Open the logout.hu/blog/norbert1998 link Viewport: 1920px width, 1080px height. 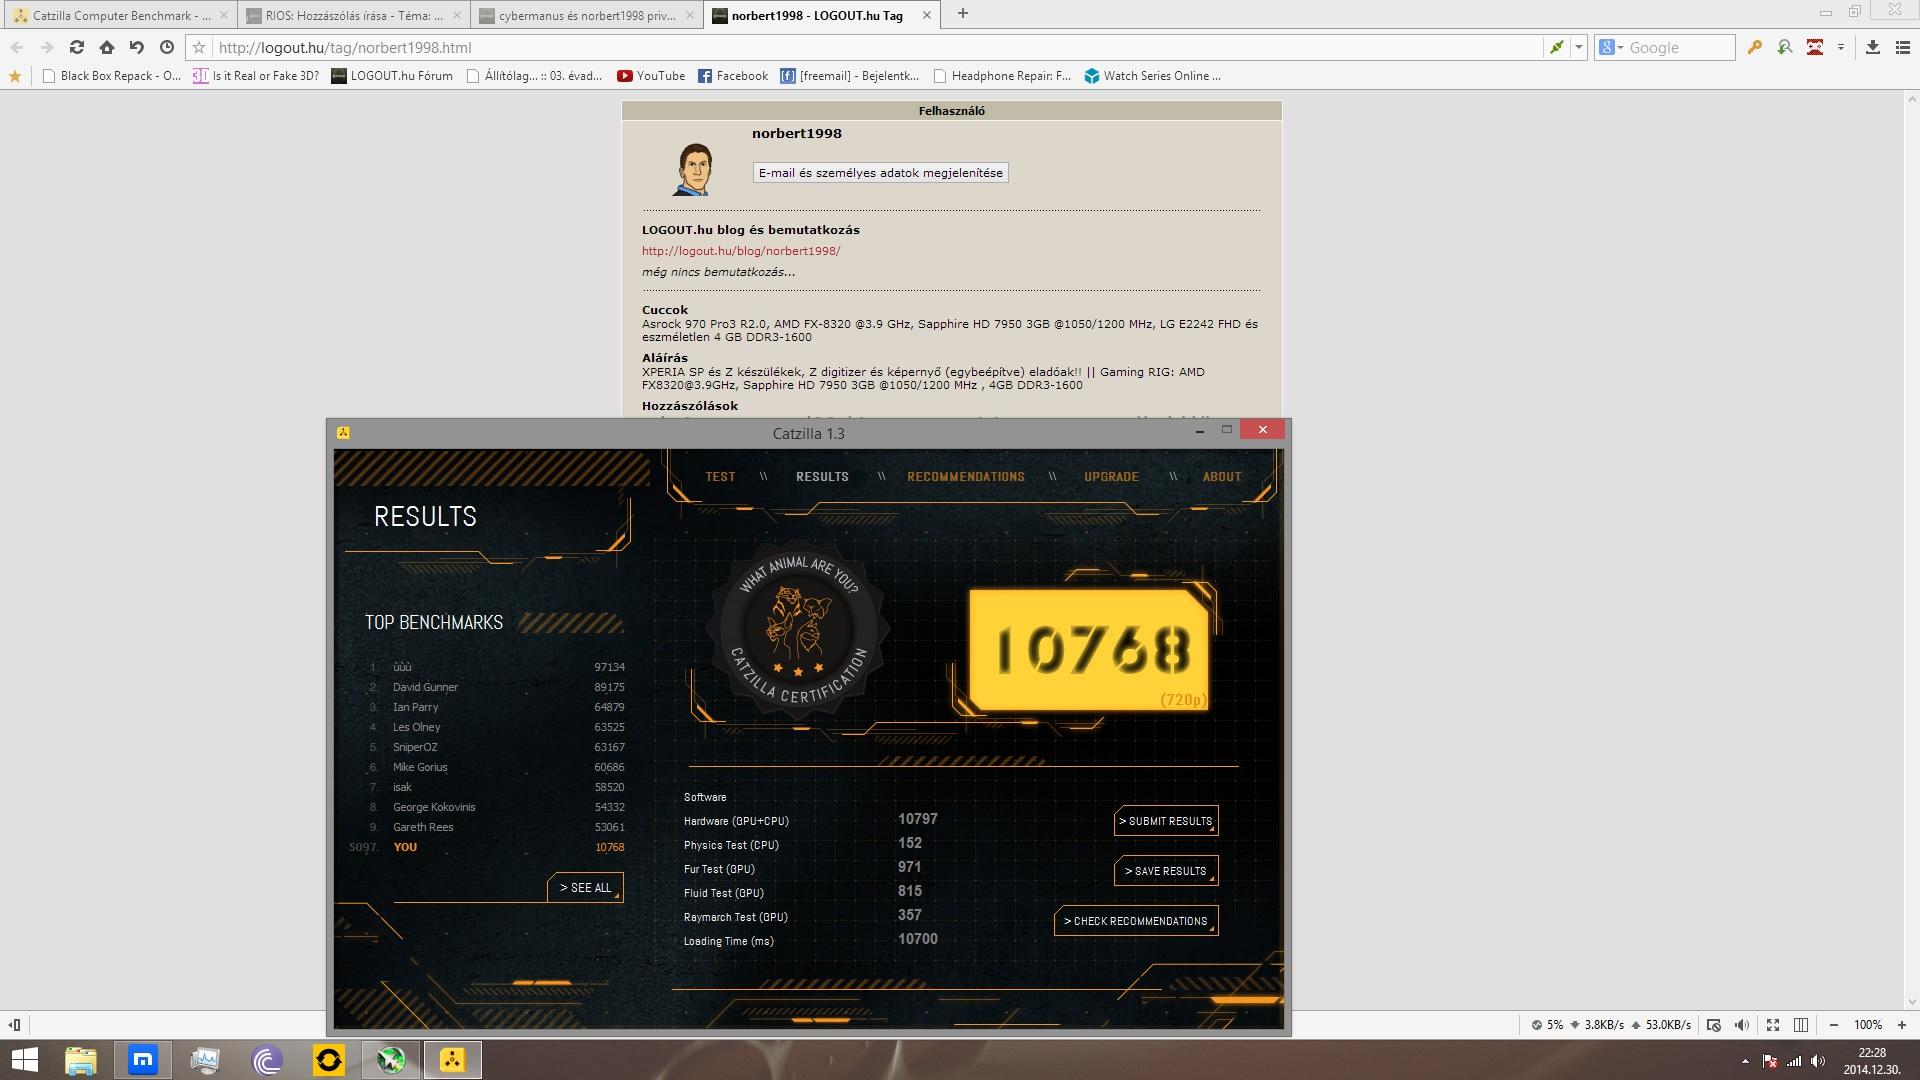741,251
